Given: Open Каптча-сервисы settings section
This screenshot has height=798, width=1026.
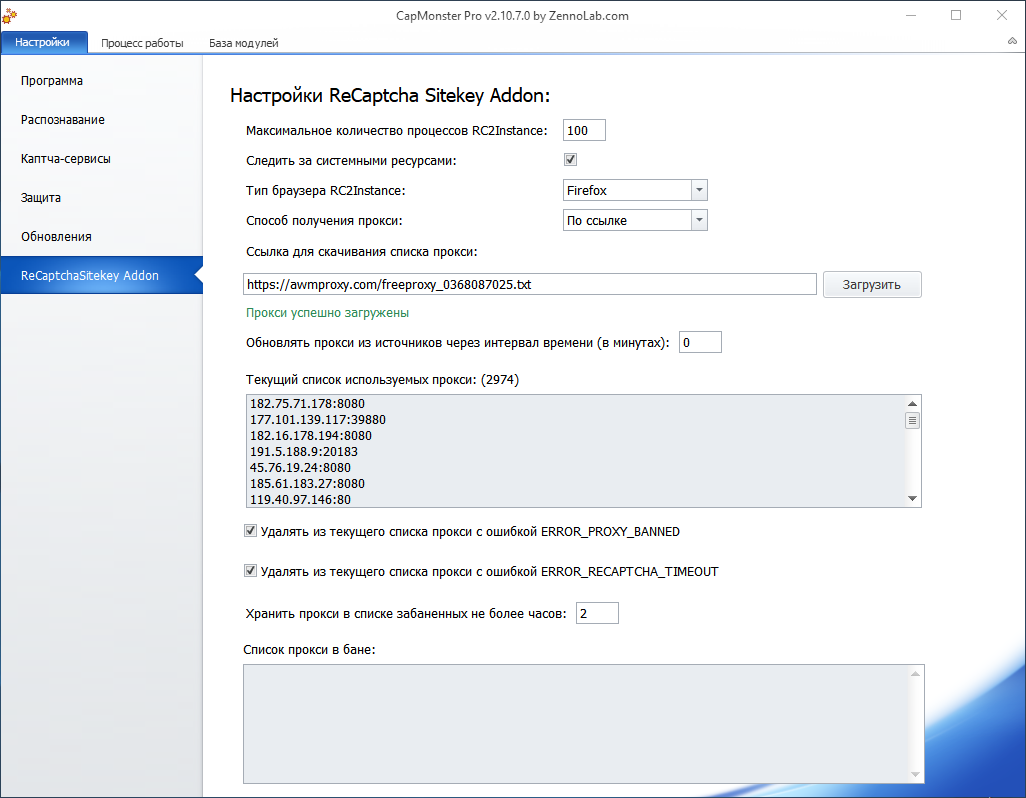Looking at the screenshot, I should pyautogui.click(x=101, y=158).
